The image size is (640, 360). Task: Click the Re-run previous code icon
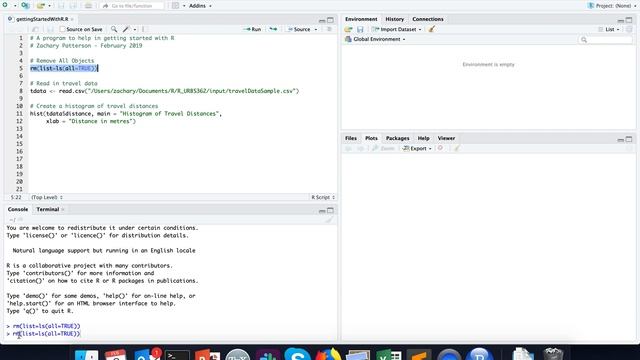(273, 29)
